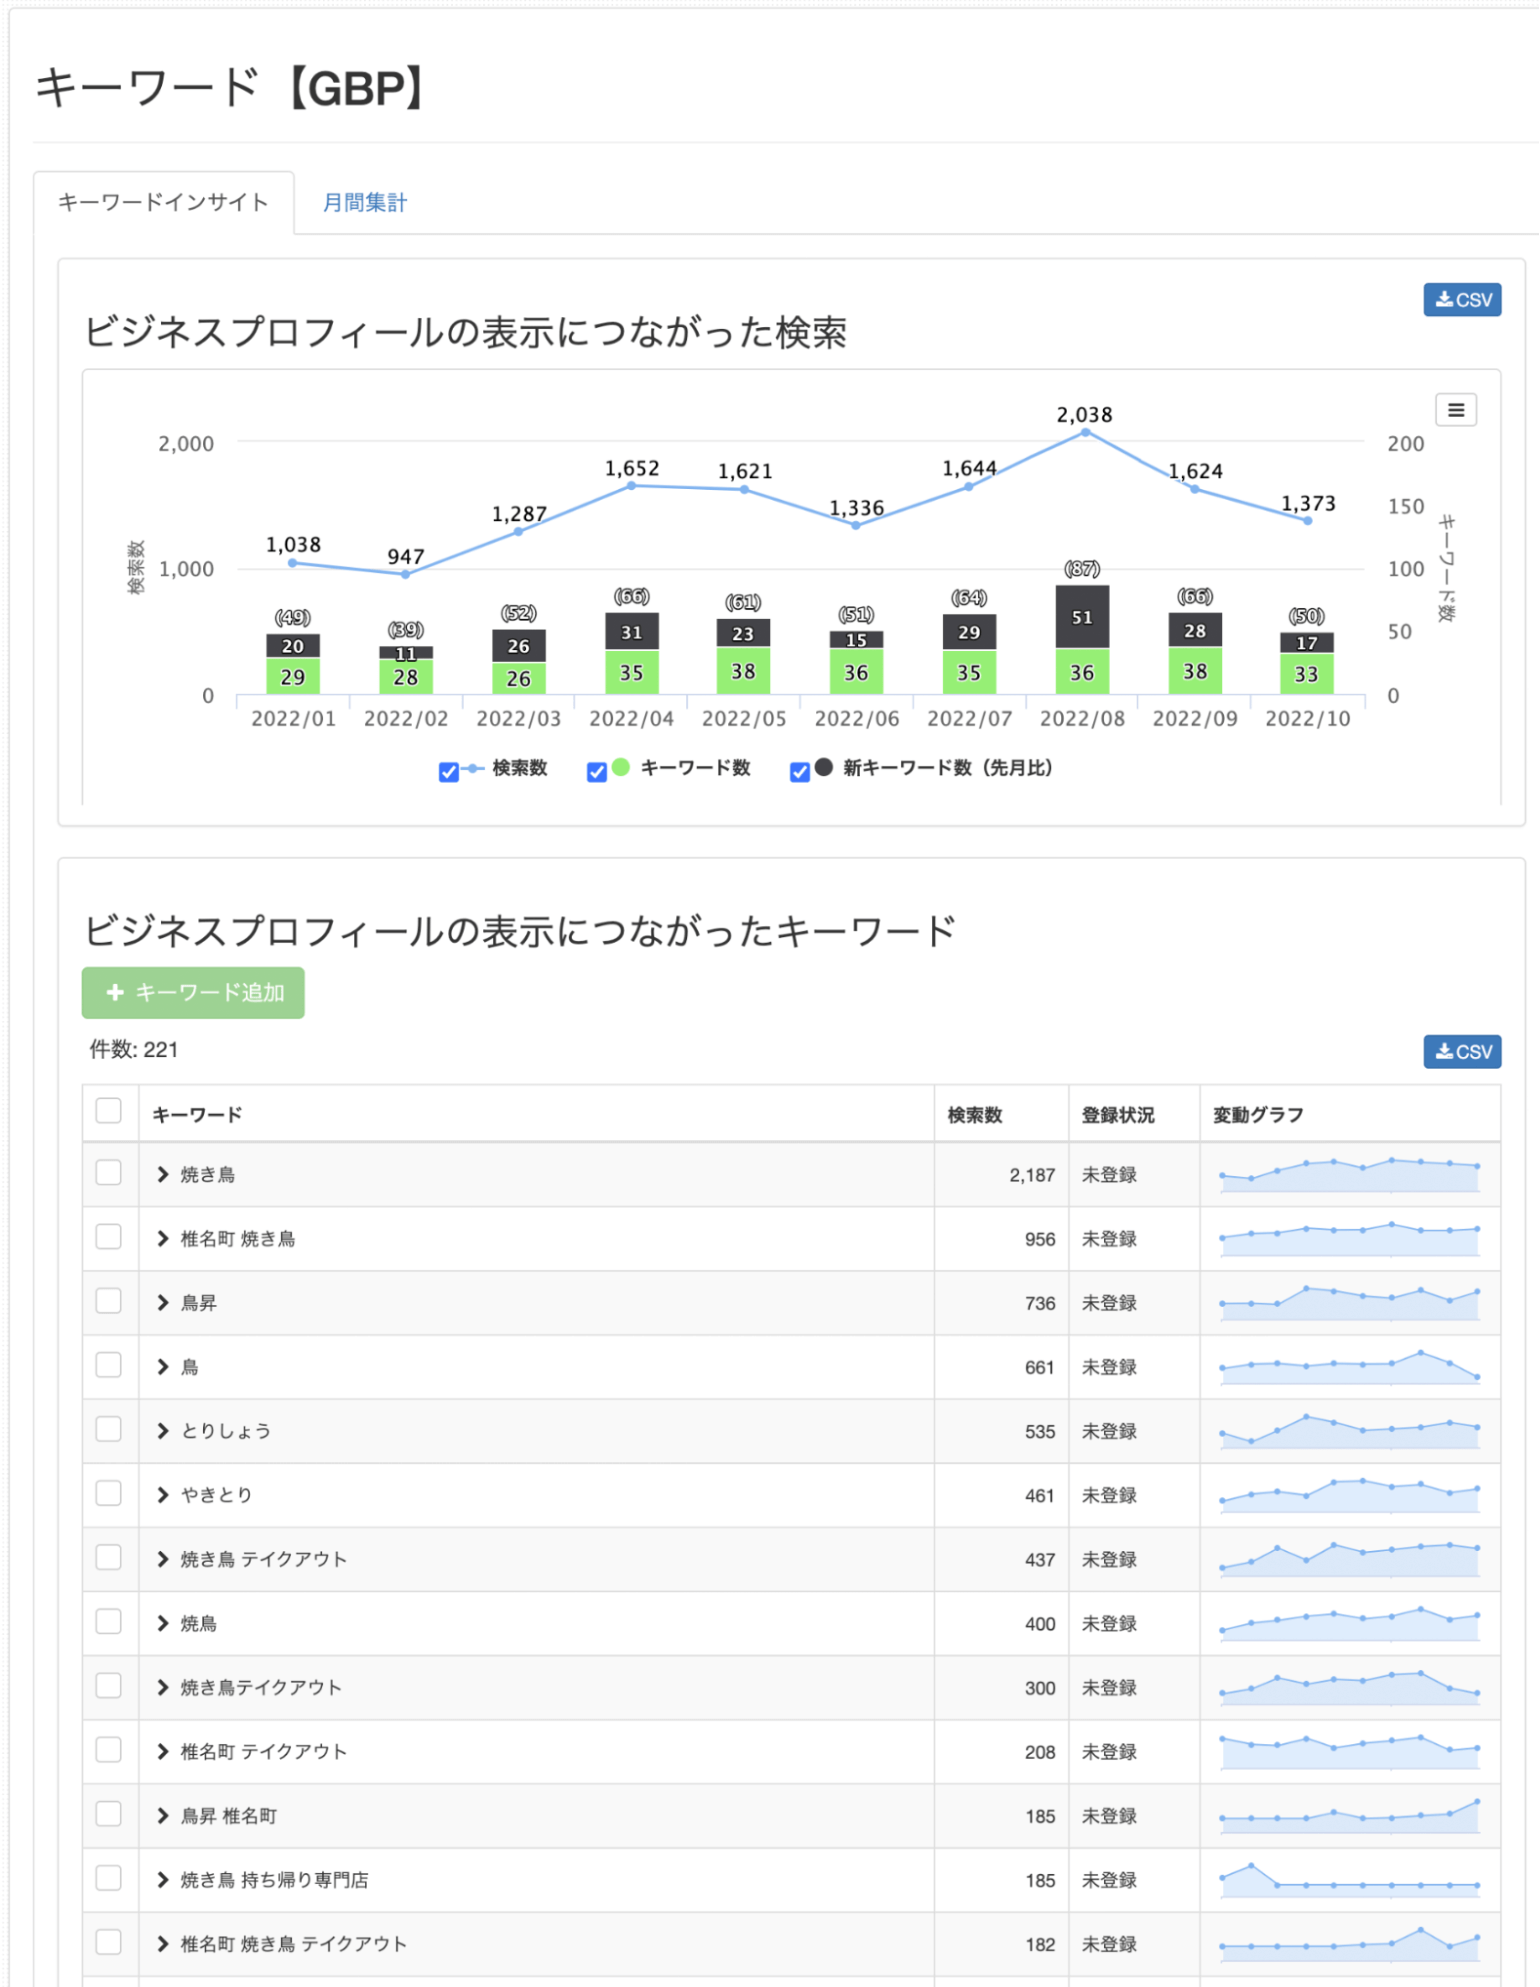The height and width of the screenshot is (1987, 1540).
Task: Check the やきとり row checkbox
Action: [x=108, y=1492]
